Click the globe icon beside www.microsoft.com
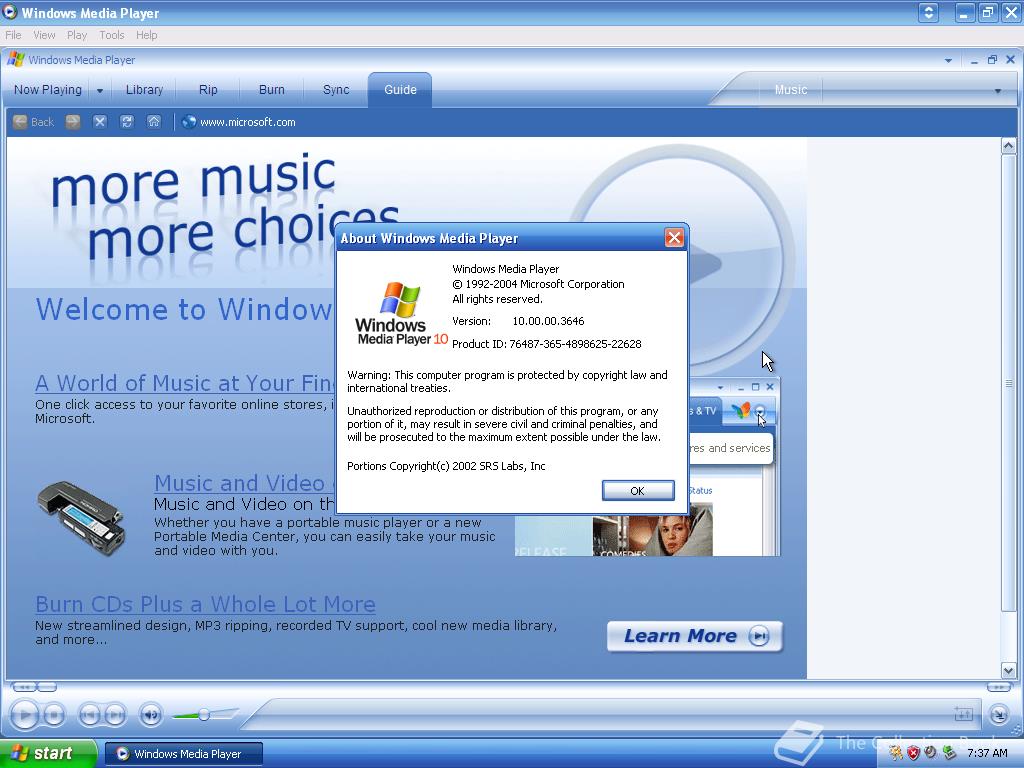1024x768 pixels. point(189,122)
